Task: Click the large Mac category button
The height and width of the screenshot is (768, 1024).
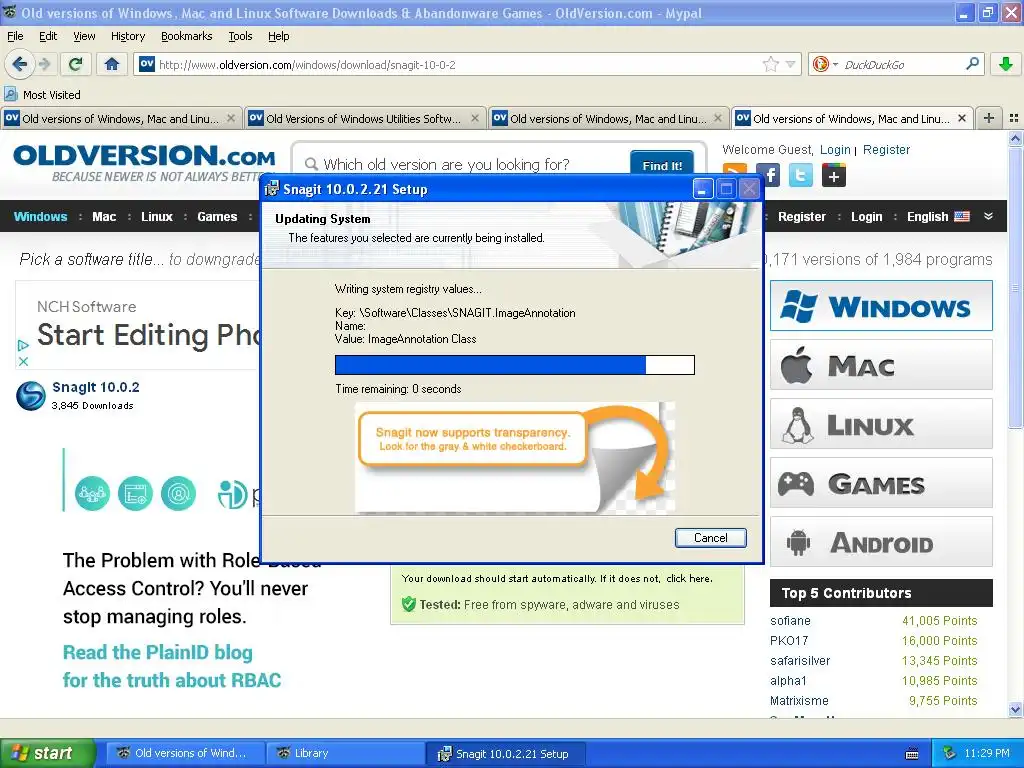Action: pos(881,365)
